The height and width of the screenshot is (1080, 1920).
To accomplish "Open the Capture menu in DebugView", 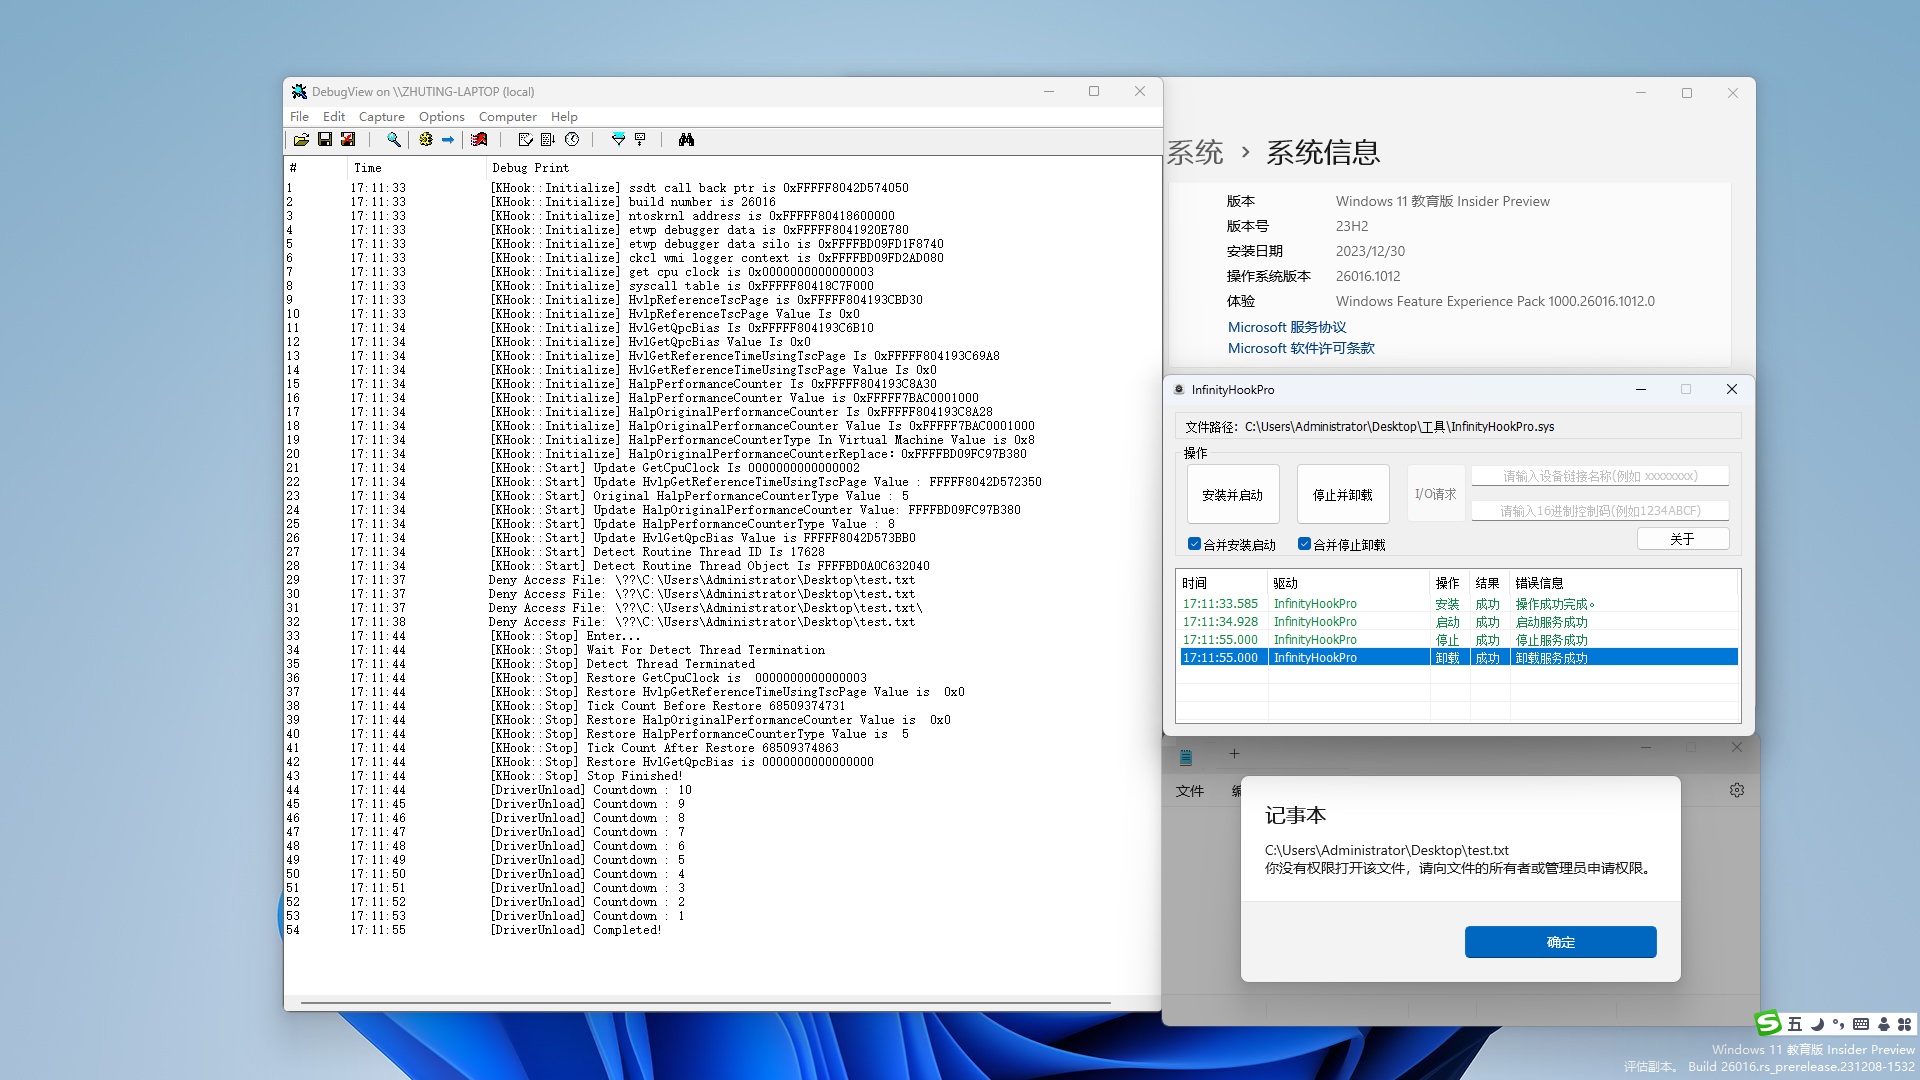I will [x=382, y=117].
